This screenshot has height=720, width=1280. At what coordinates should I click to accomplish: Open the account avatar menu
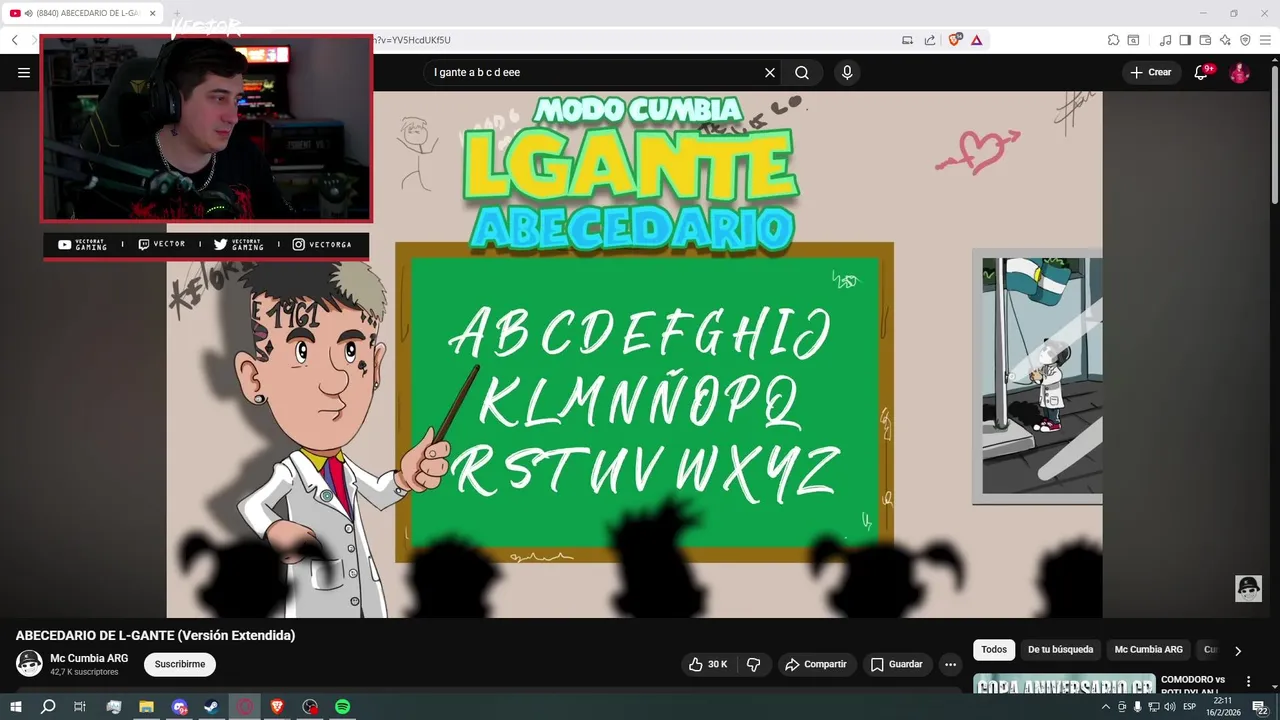click(x=1239, y=72)
